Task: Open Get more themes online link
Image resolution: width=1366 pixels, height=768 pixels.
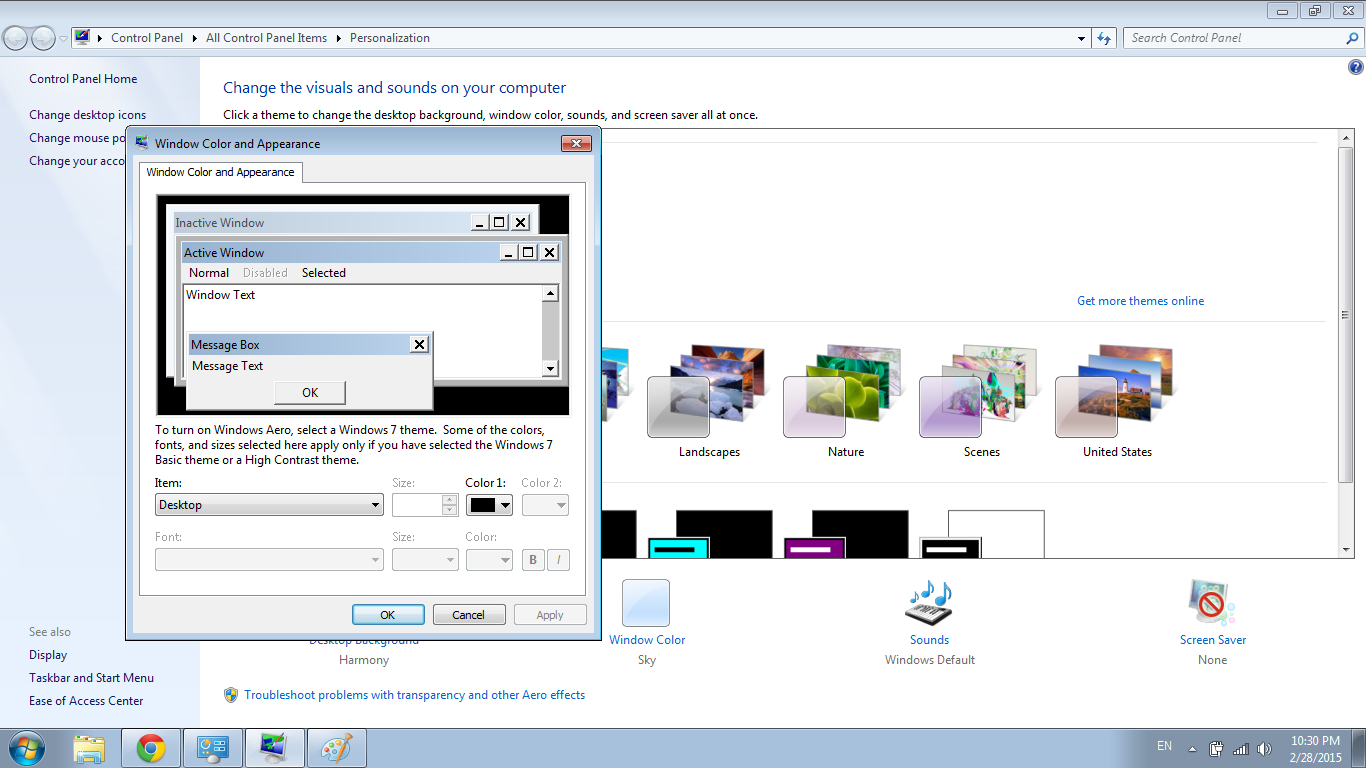Action: 1140,301
